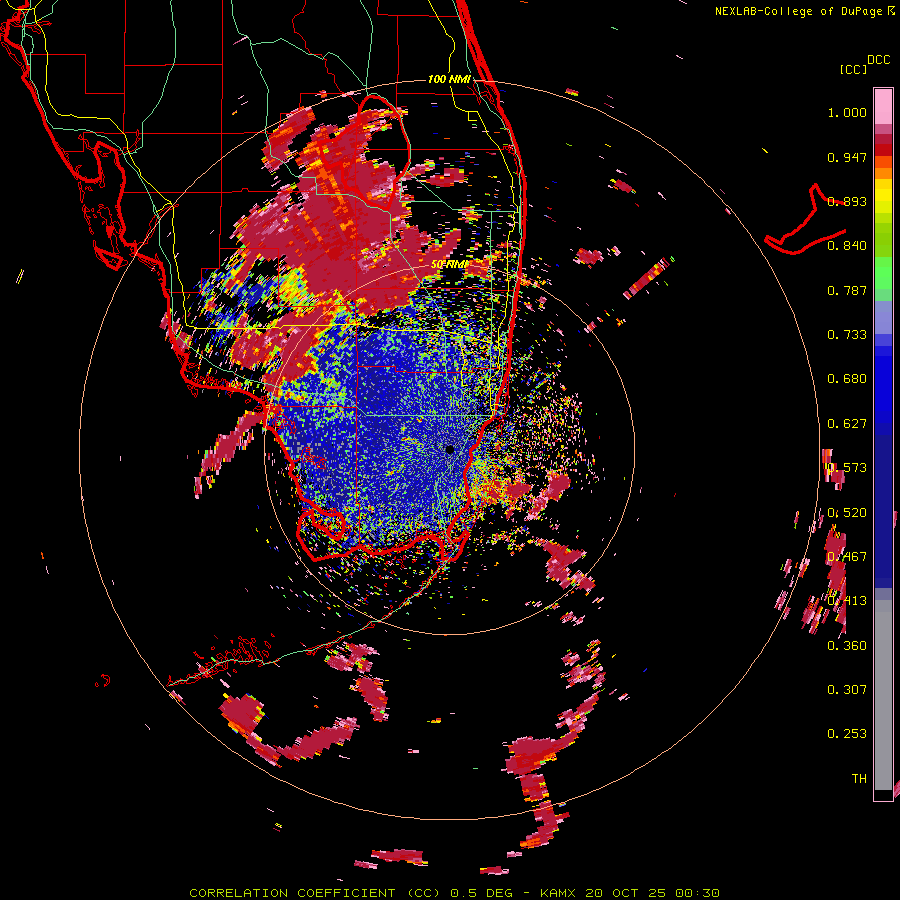This screenshot has width=900, height=900.
Task: Pick the pink top color bar segment
Action: [x=883, y=106]
